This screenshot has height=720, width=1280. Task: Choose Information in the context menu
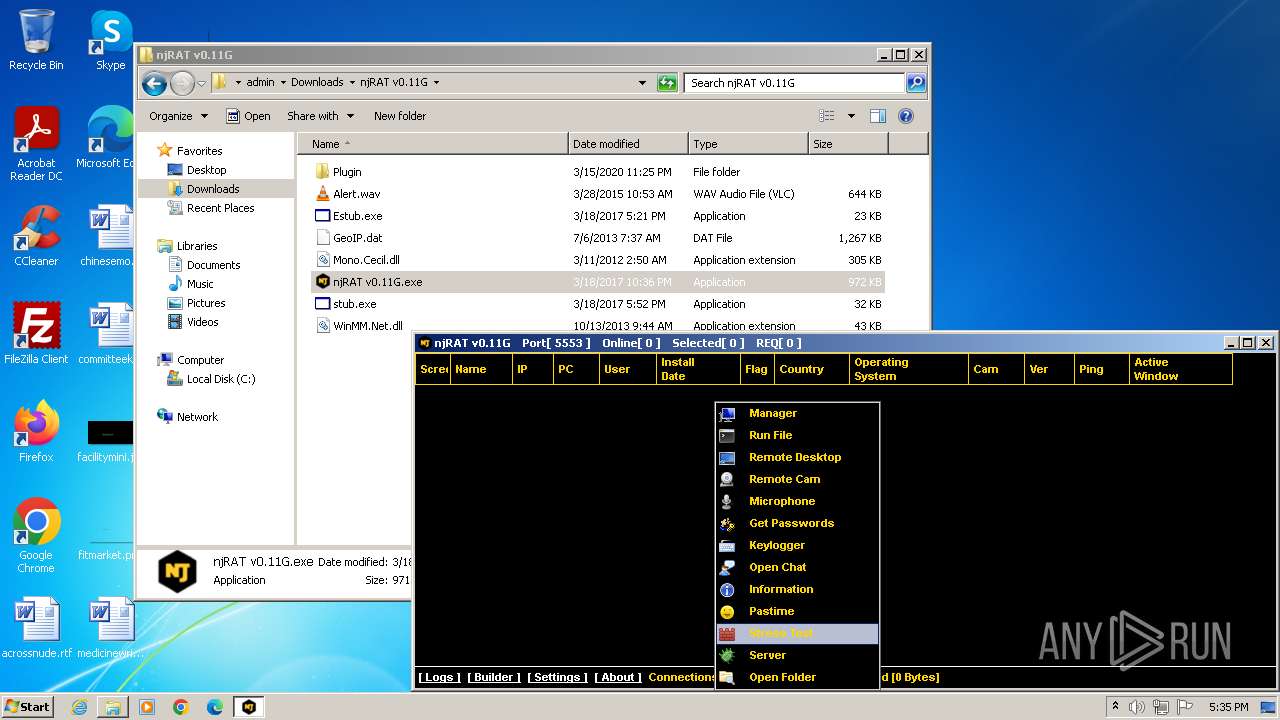point(797,589)
